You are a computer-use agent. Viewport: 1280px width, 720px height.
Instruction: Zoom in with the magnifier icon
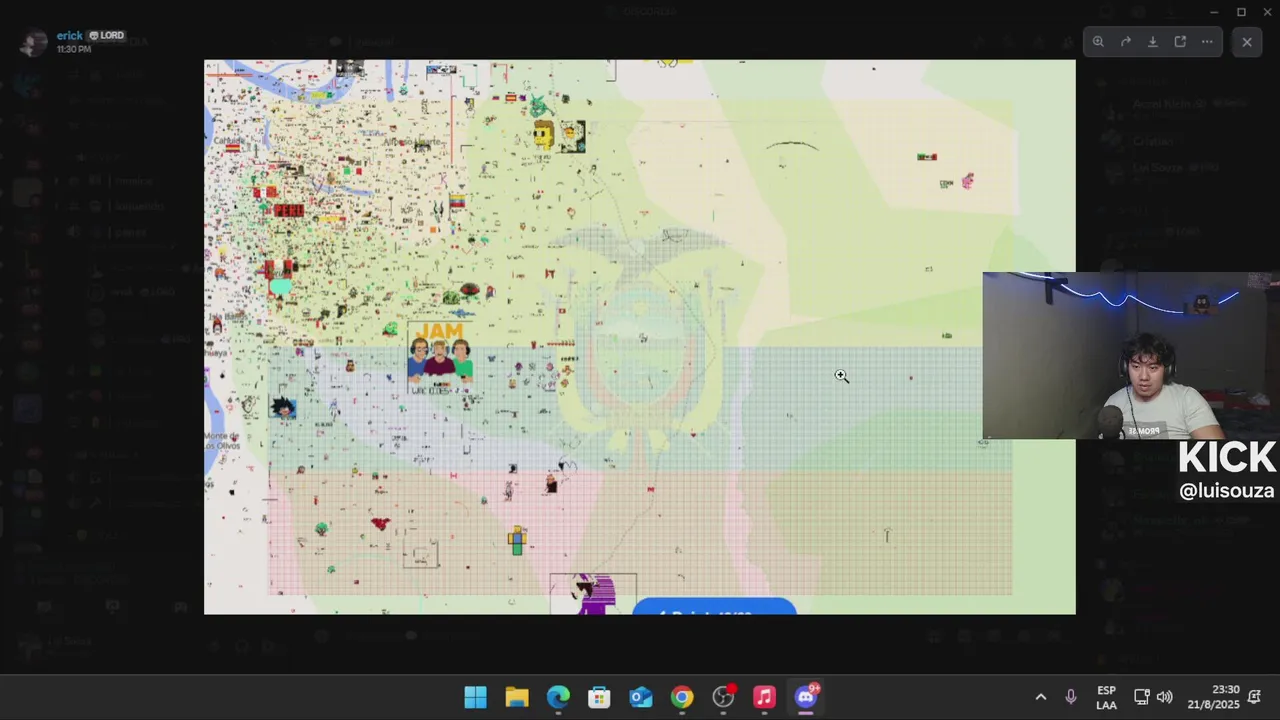1098,42
